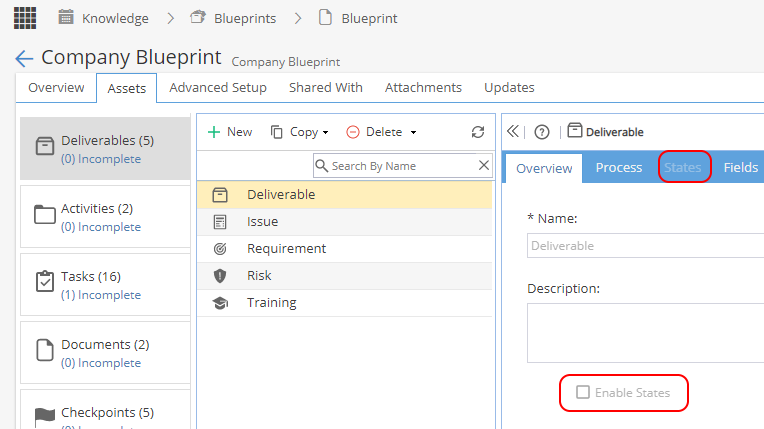Image resolution: width=764 pixels, height=429 pixels.
Task: Collapse the panel with double chevron
Action: click(x=513, y=131)
